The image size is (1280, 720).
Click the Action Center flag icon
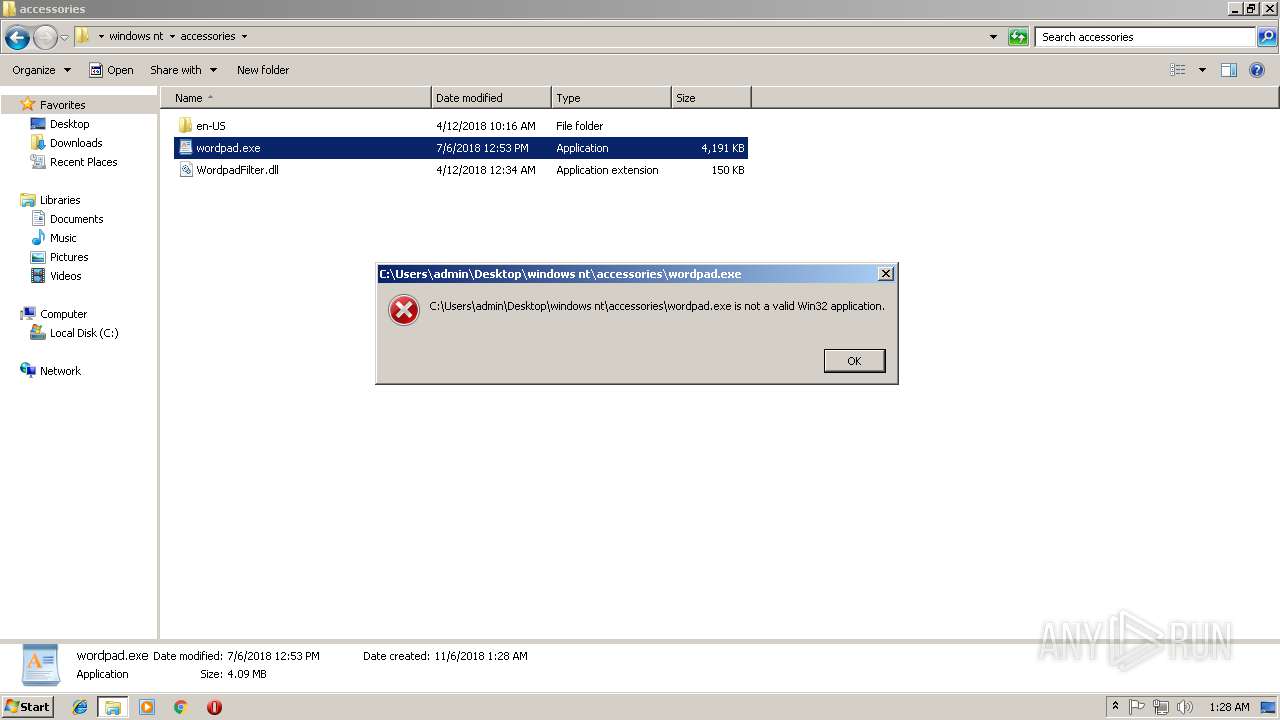[x=1137, y=707]
